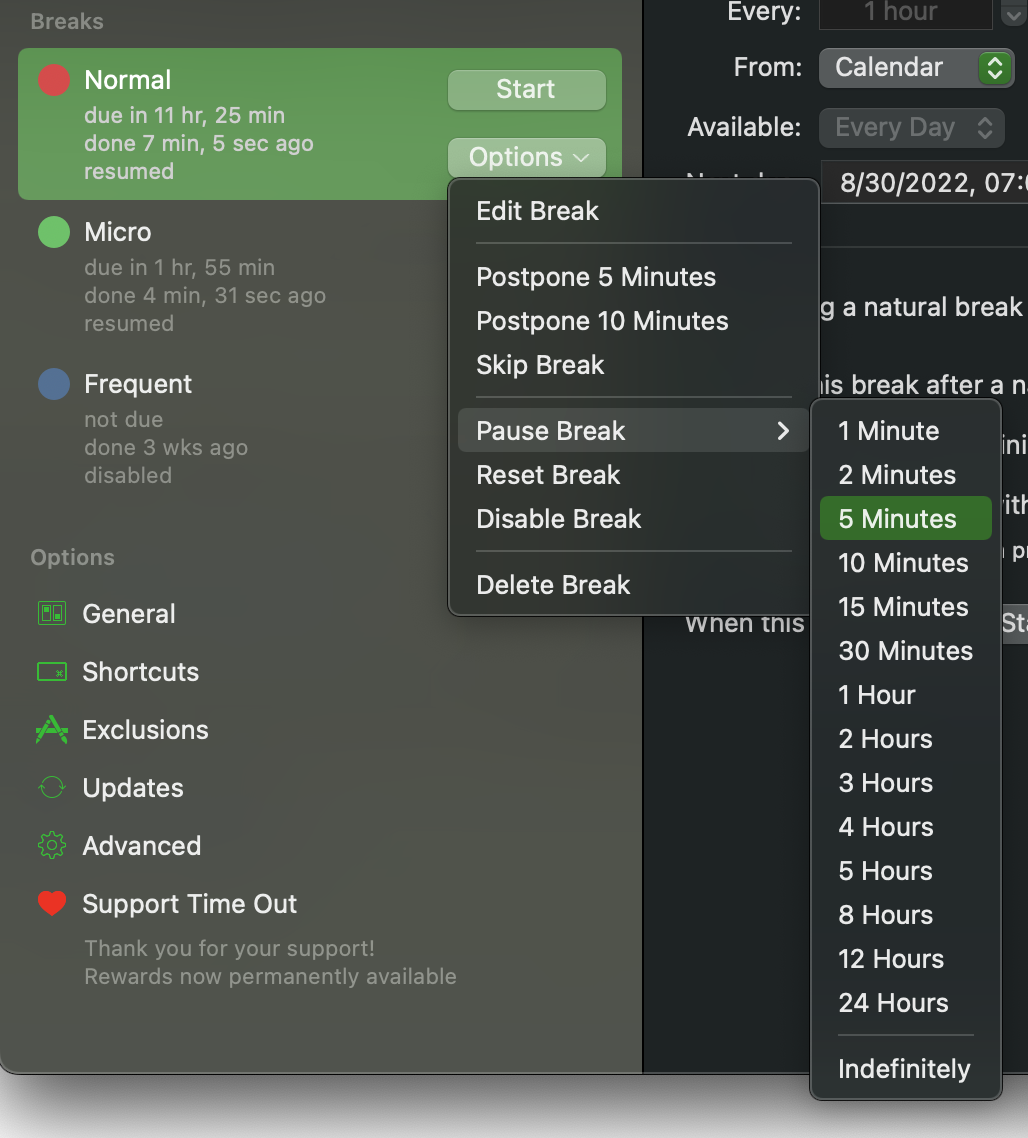This screenshot has width=1028, height=1138.
Task: Open the Shortcuts keyboard icon
Action: (x=52, y=671)
